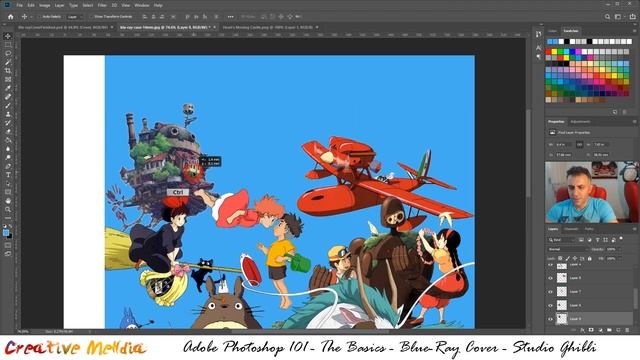Toggle the Lock position icon
Screen dimensions: 640x360
(575, 258)
